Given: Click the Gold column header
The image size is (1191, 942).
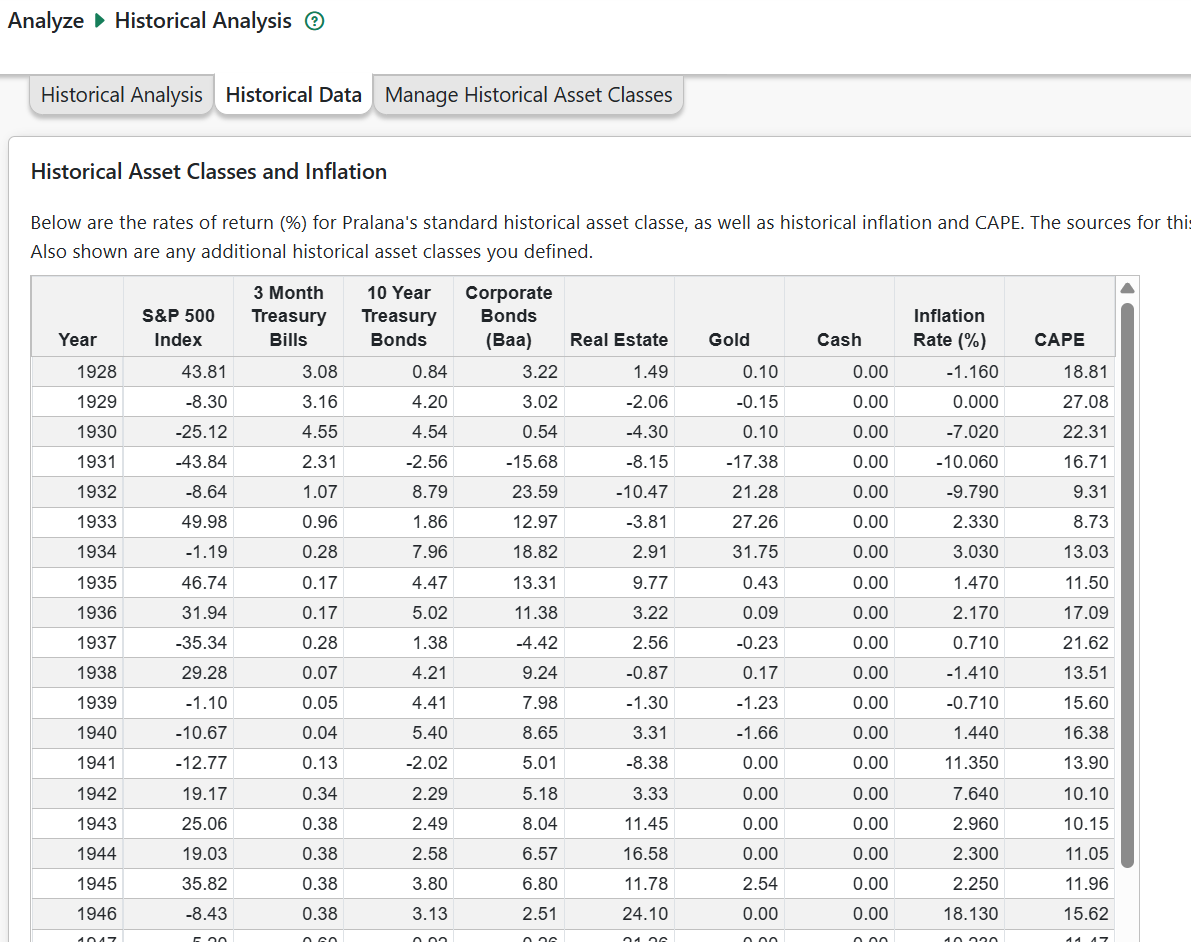Looking at the screenshot, I should [x=729, y=339].
